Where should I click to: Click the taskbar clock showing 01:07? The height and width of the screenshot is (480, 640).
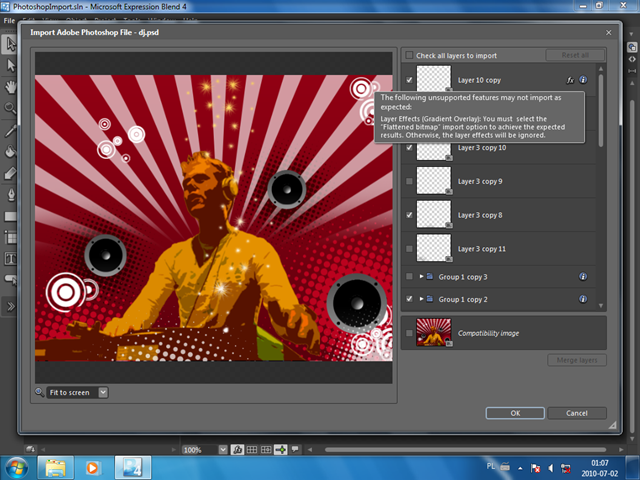600,468
